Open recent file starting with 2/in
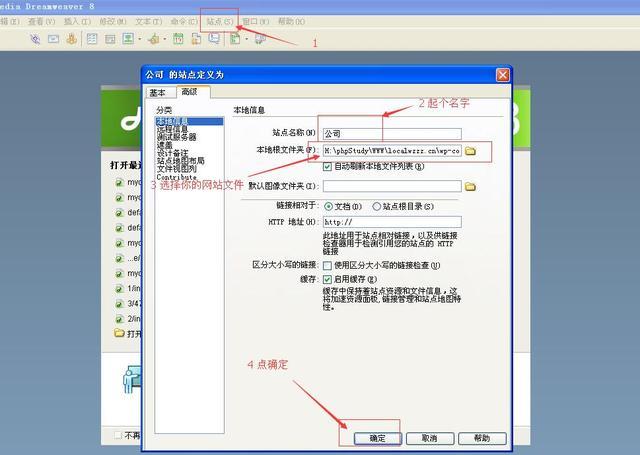This screenshot has width=640, height=455. 128,319
